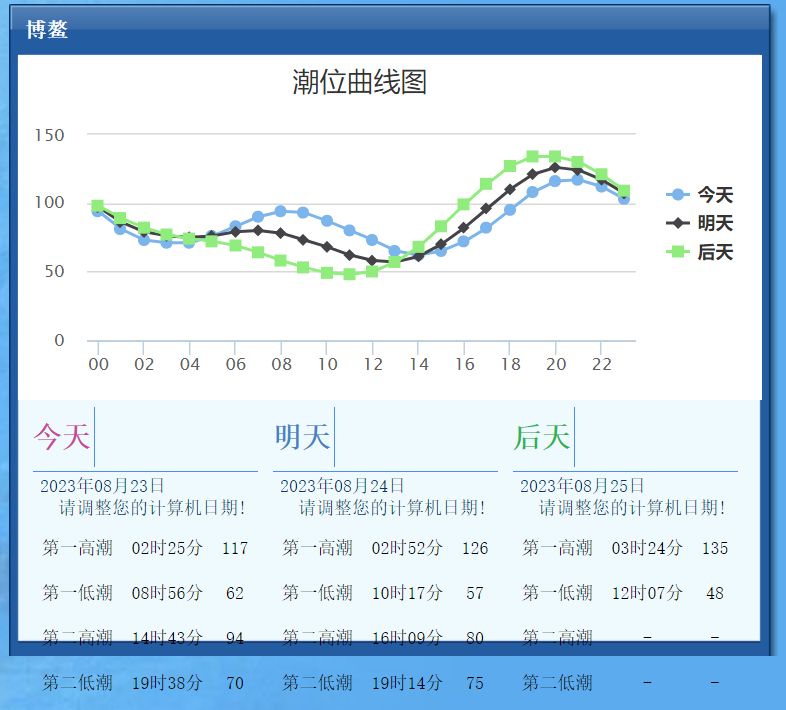Click the 明天 black diamond data point at hour 20
Viewport: 786px width, 710px height.
(555, 167)
